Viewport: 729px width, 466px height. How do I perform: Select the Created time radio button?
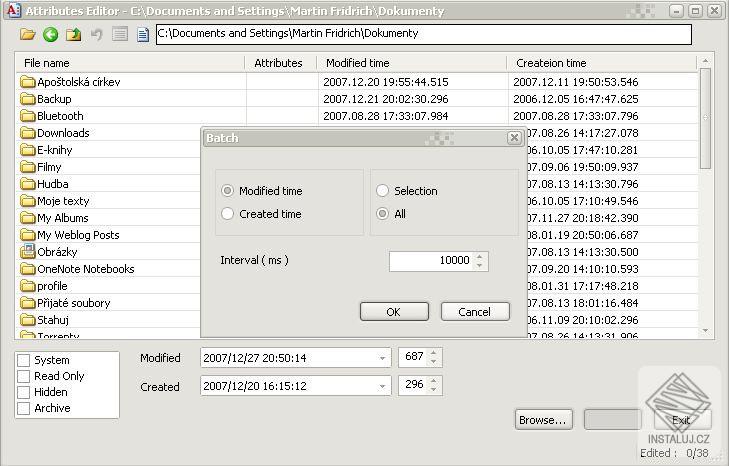click(227, 214)
